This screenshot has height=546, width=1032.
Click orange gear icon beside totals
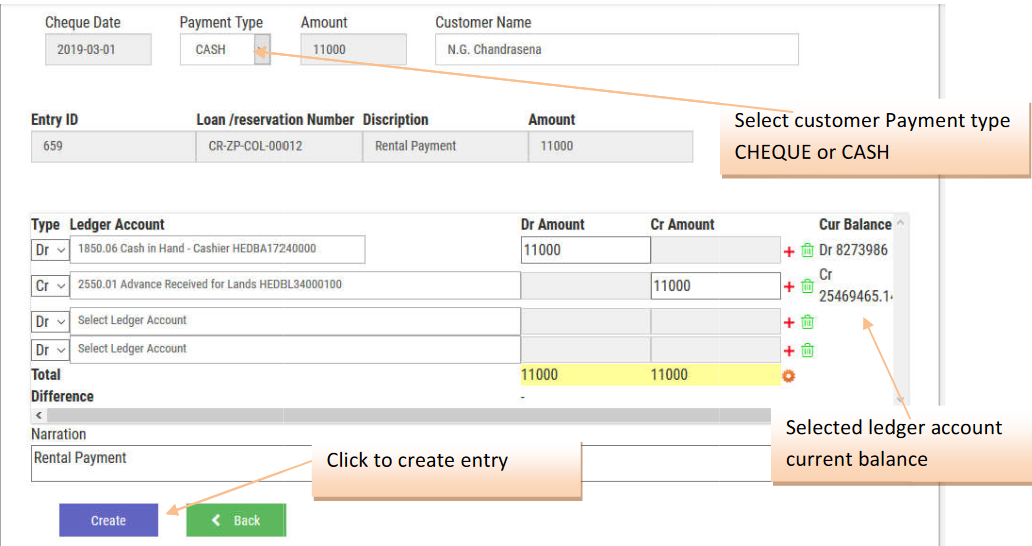788,376
